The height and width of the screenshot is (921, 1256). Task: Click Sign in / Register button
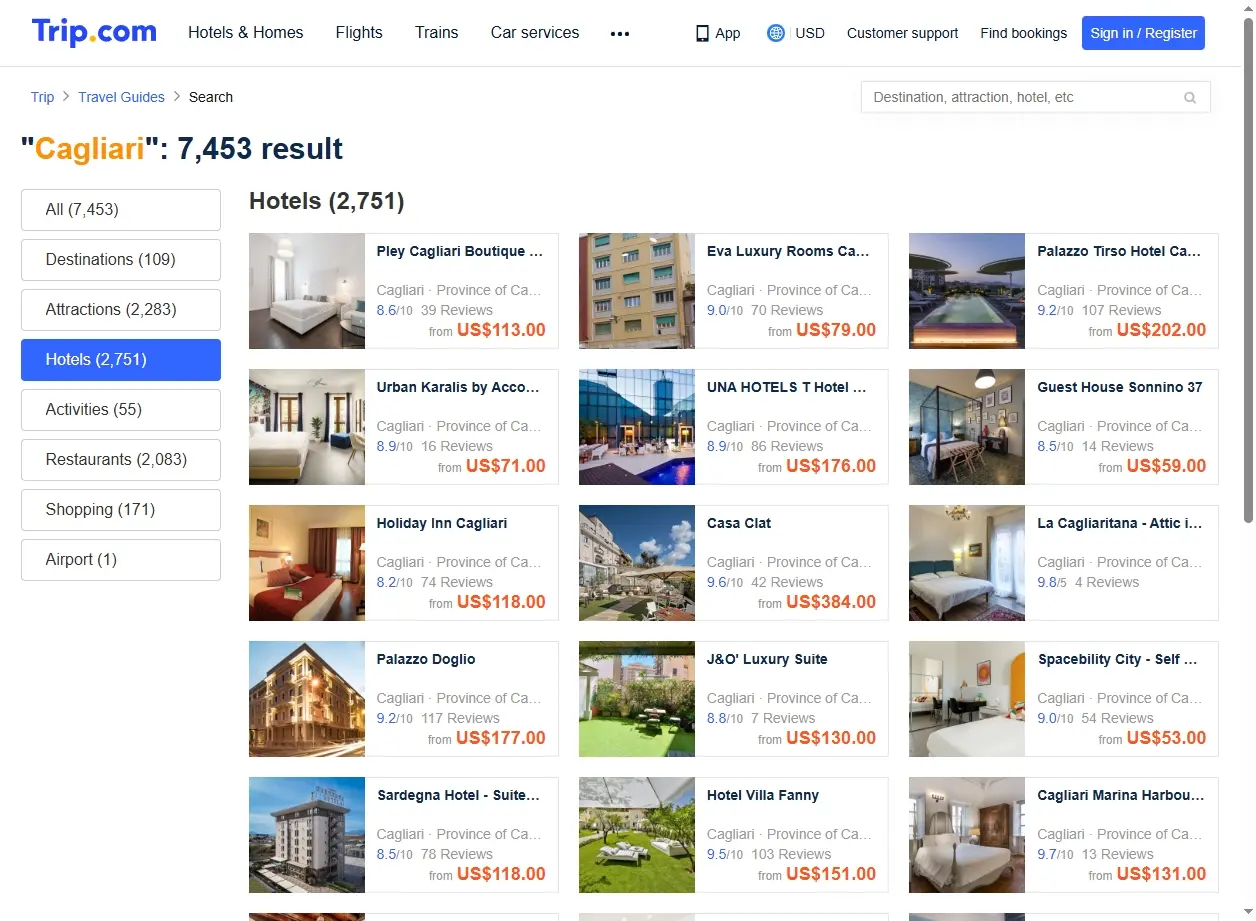point(1143,33)
